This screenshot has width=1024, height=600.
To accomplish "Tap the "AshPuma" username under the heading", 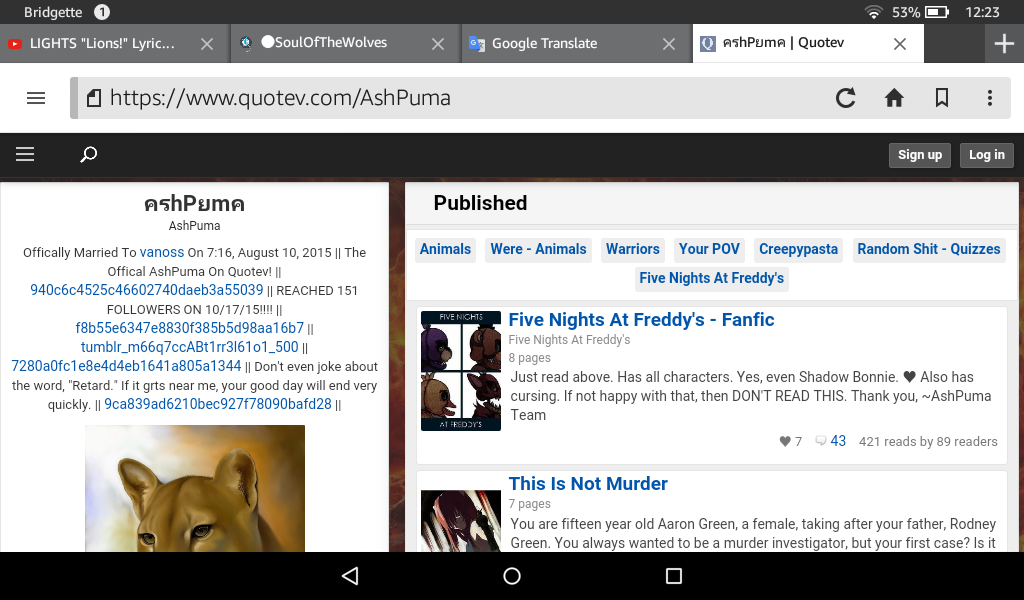I will (x=195, y=226).
